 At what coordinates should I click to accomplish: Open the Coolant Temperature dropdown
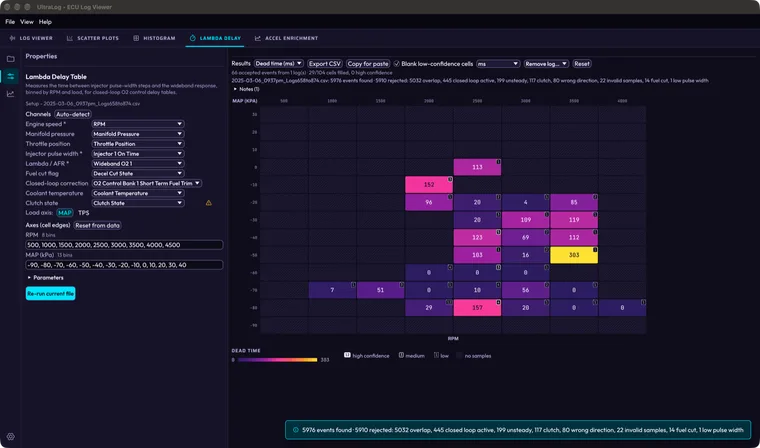coord(138,193)
